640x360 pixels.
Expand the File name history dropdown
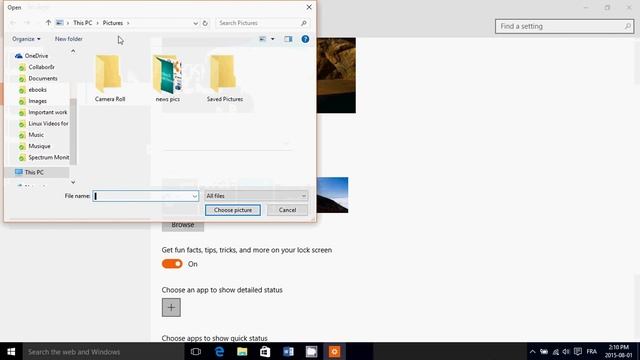pos(194,196)
